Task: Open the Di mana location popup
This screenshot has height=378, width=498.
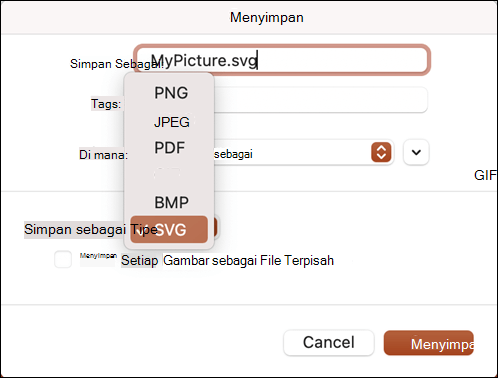Action: [x=303, y=153]
